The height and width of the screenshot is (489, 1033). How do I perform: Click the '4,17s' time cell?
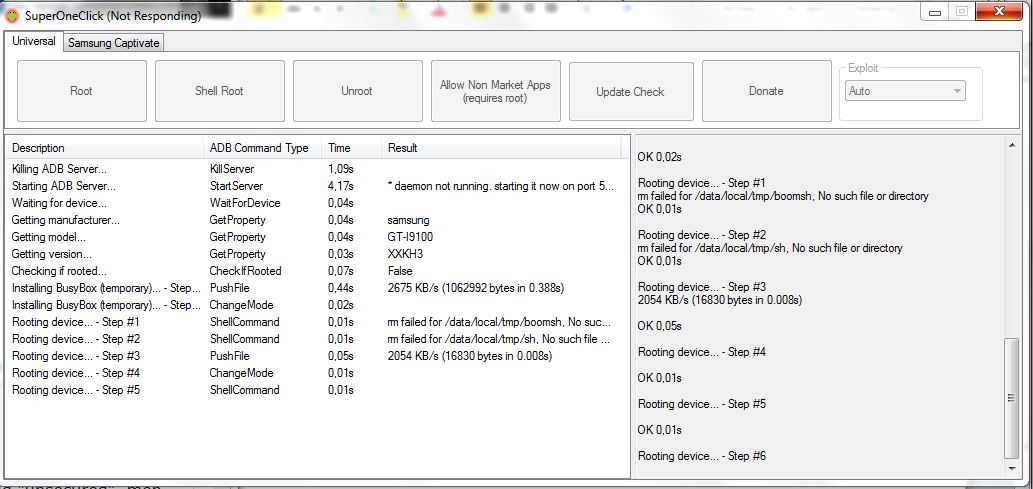pyautogui.click(x=341, y=186)
